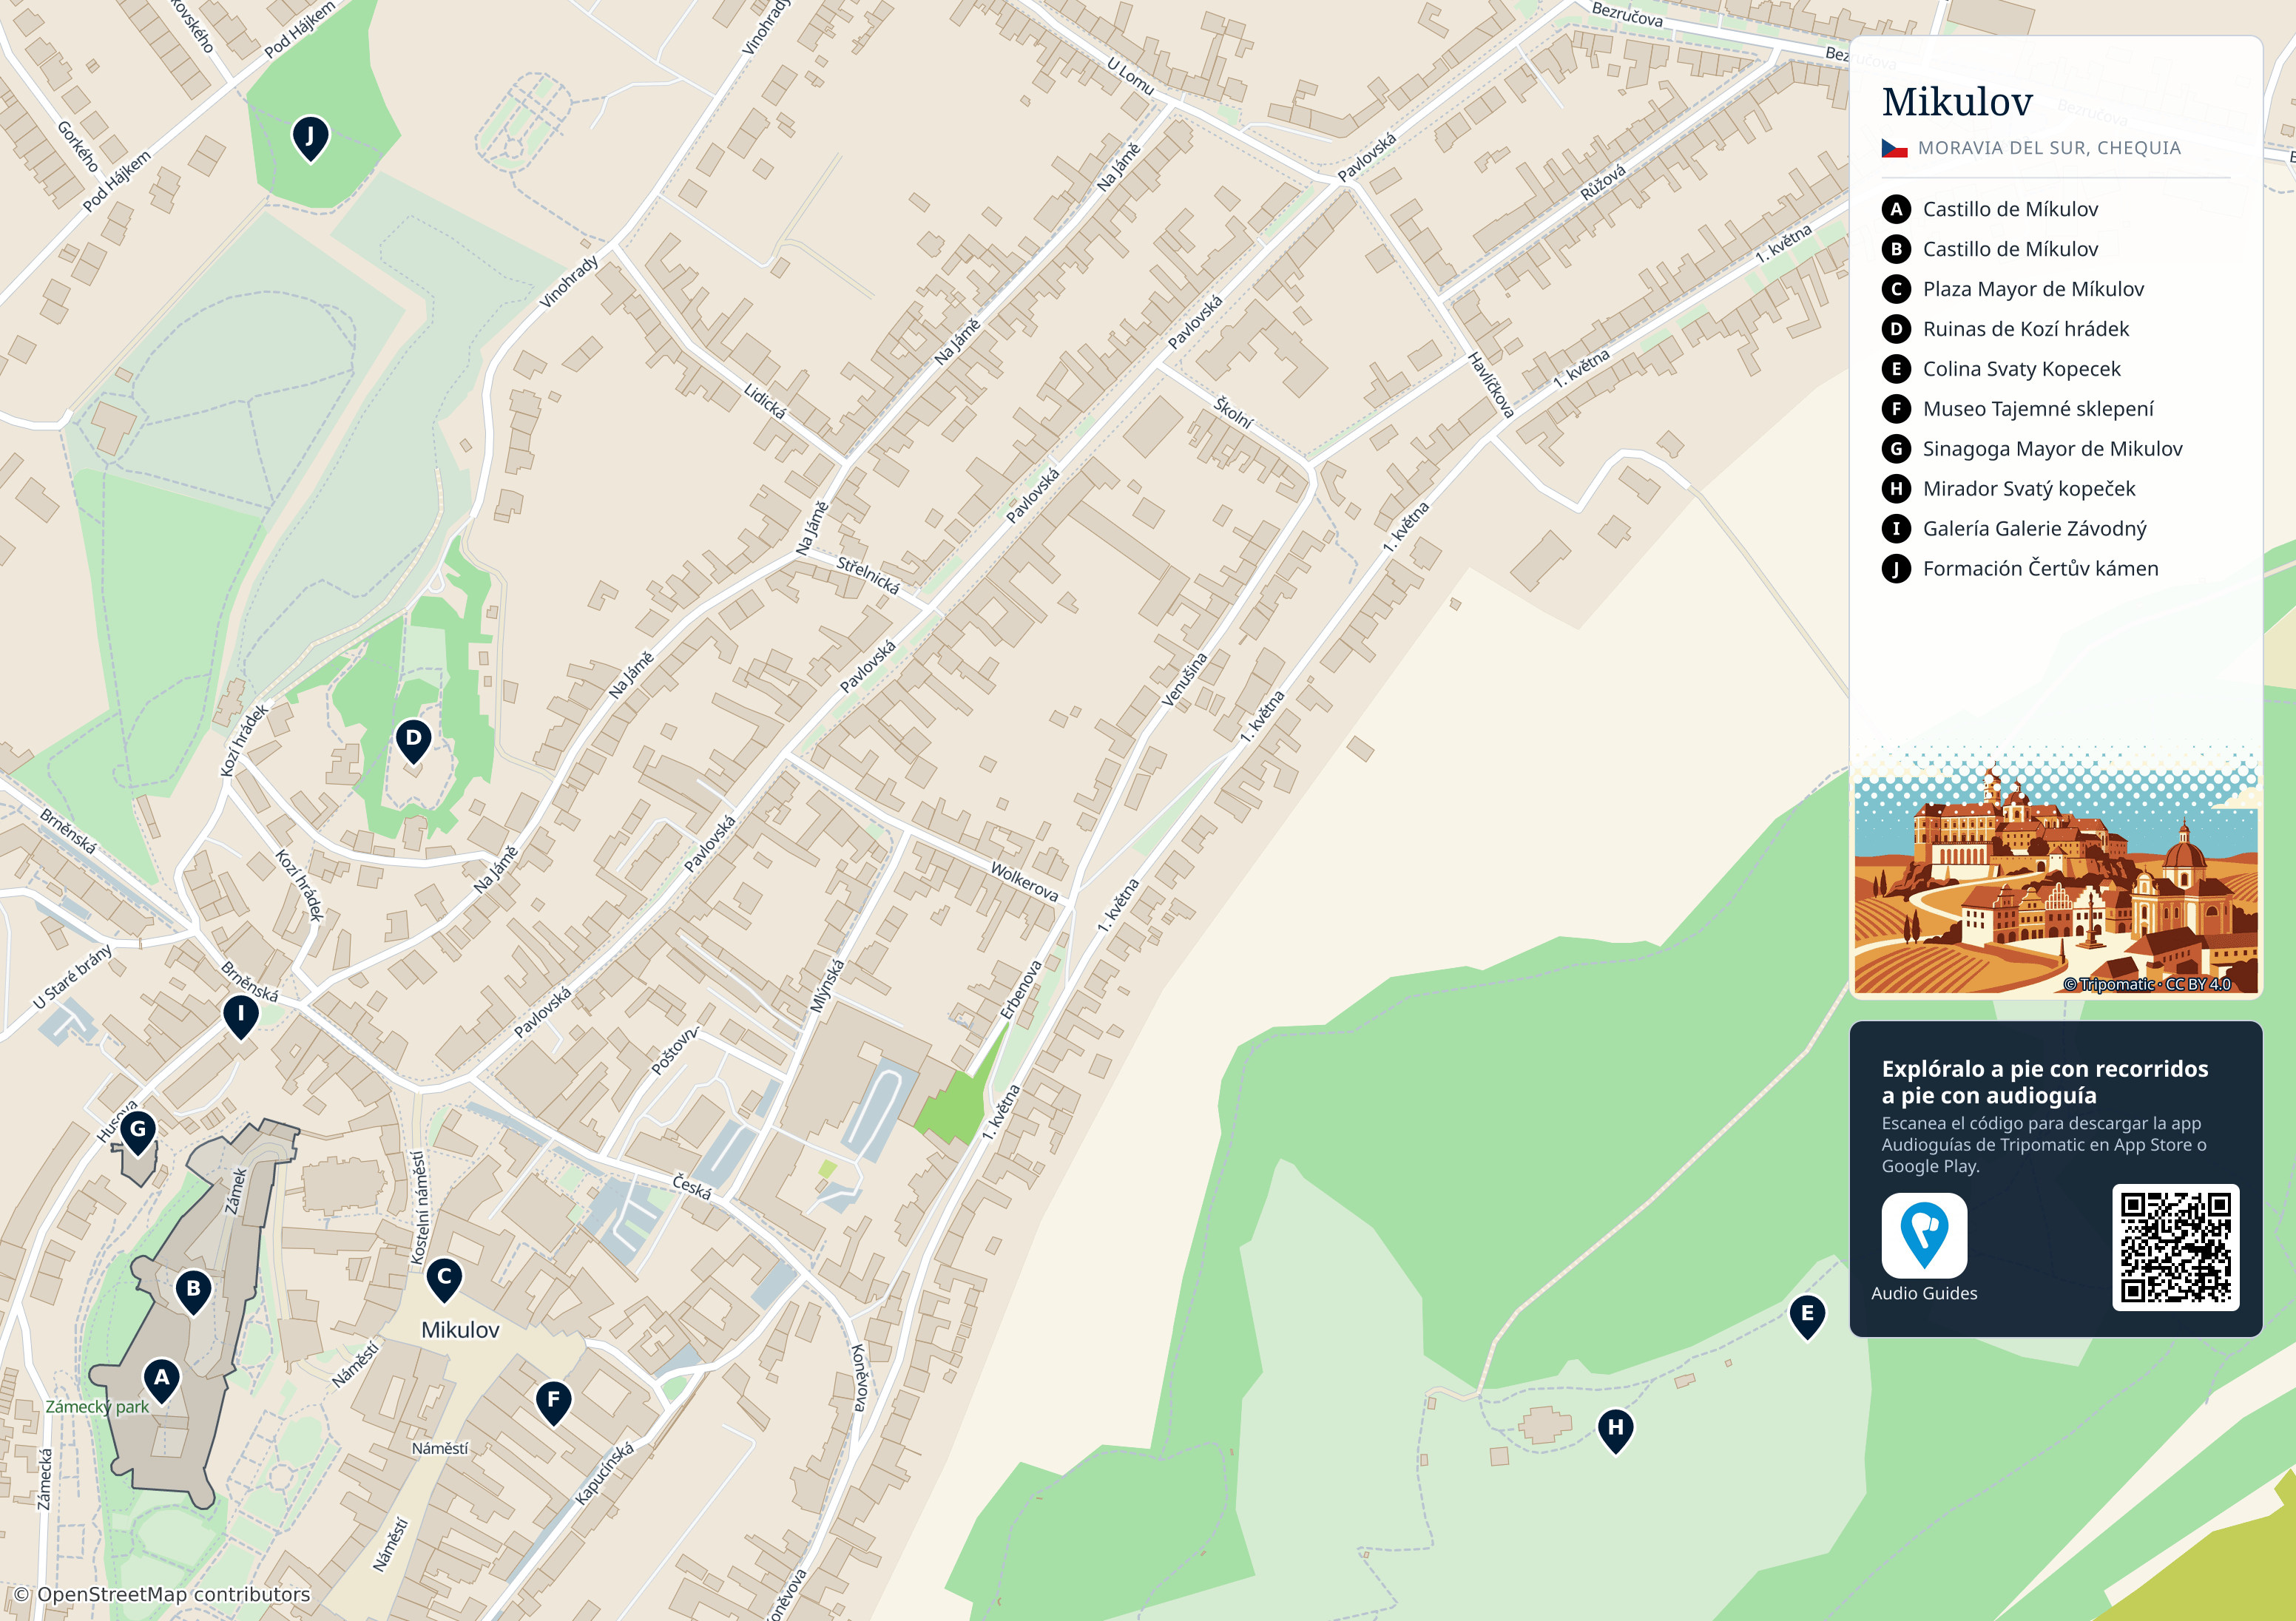Click map pin F near Kapucínská street
Viewport: 2296px width, 1621px height.
click(553, 1403)
